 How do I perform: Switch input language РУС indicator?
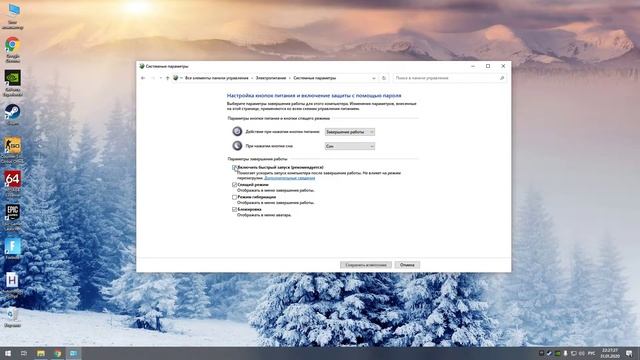pos(592,353)
